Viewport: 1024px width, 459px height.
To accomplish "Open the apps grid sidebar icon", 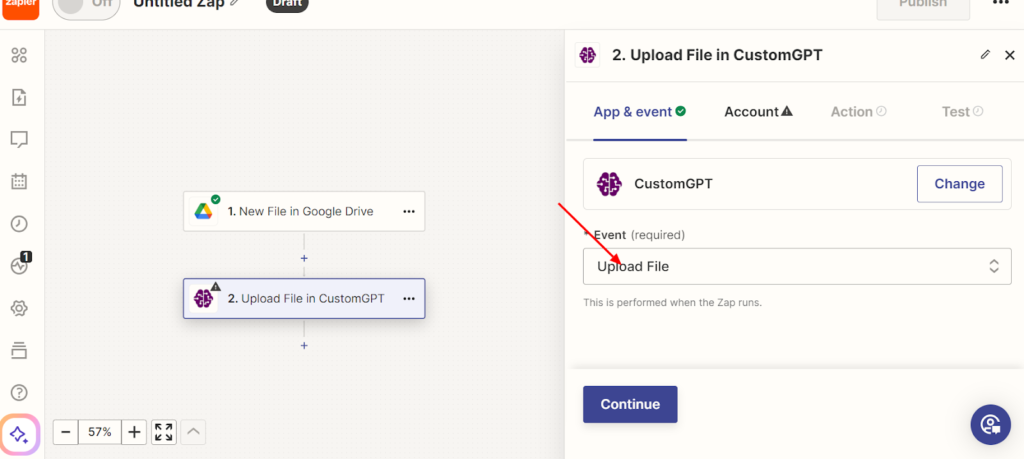I will click(x=19, y=56).
